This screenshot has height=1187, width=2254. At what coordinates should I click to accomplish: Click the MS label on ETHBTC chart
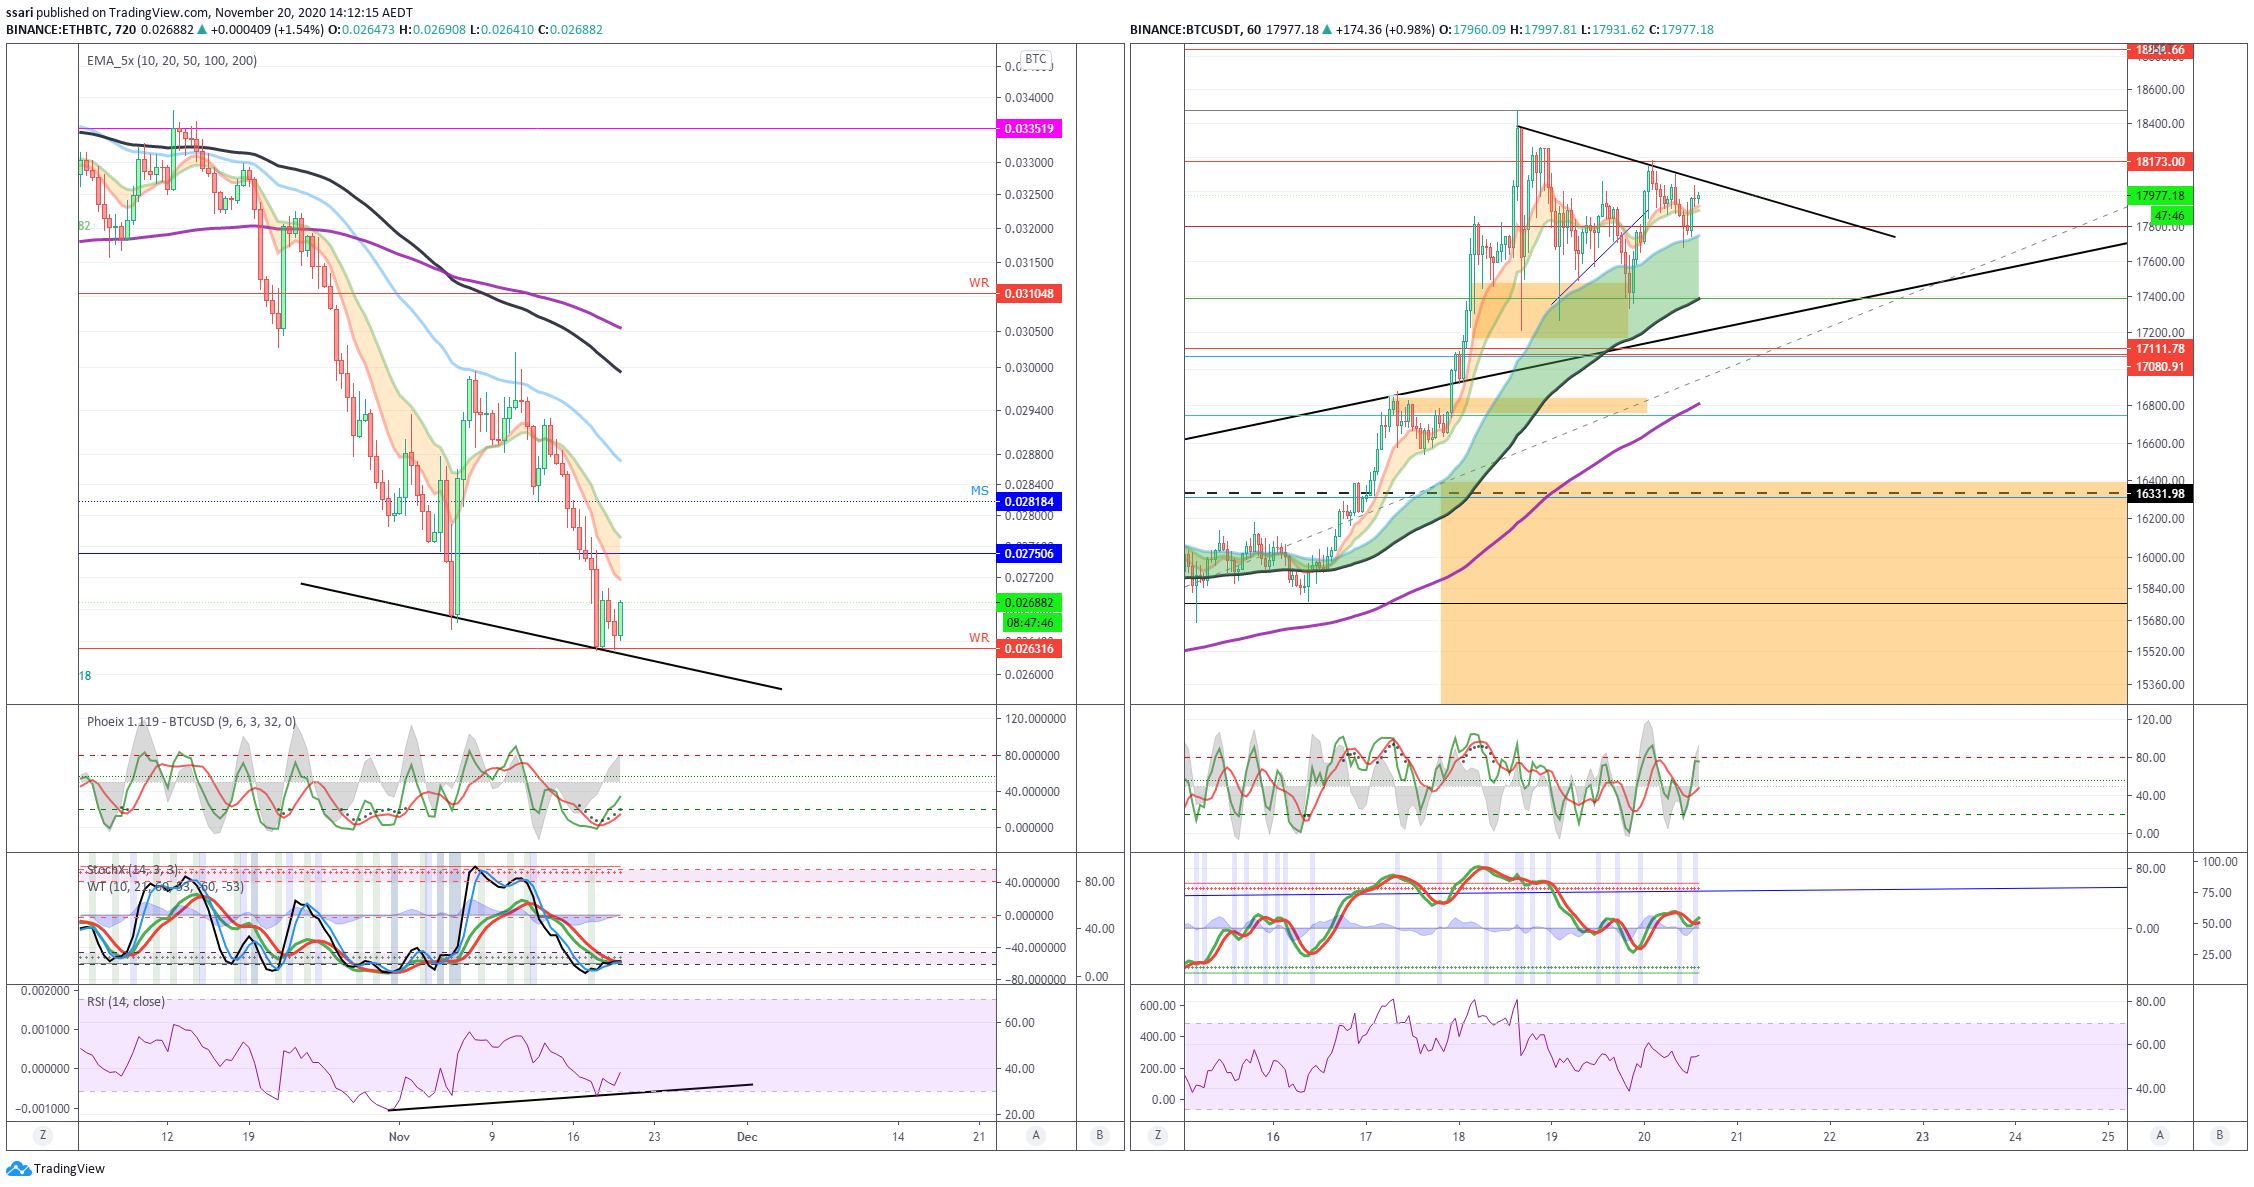point(980,491)
